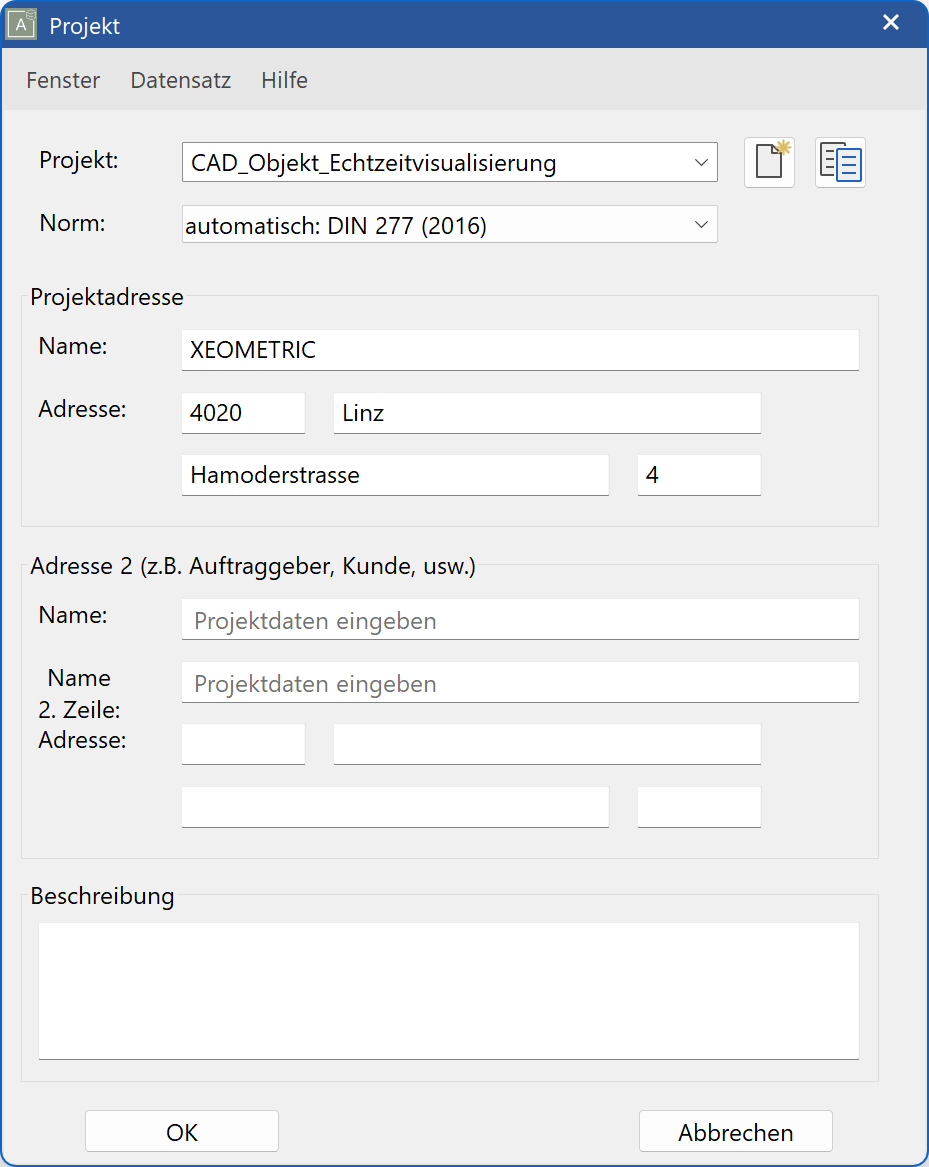
Task: Click the empty Adresse 2 postal code field
Action: pos(243,745)
